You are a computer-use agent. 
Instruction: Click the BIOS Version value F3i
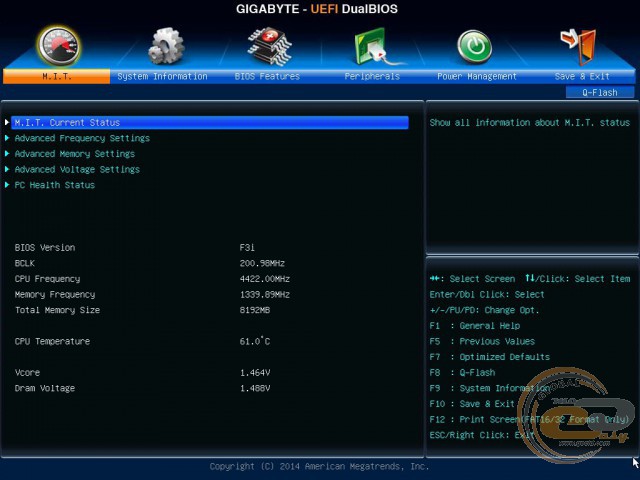[247, 247]
